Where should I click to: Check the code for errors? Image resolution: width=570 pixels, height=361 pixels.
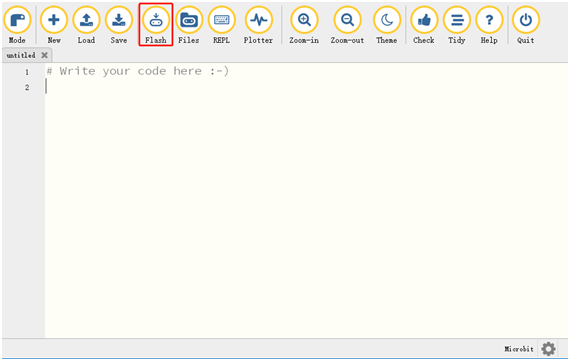[x=424, y=25]
